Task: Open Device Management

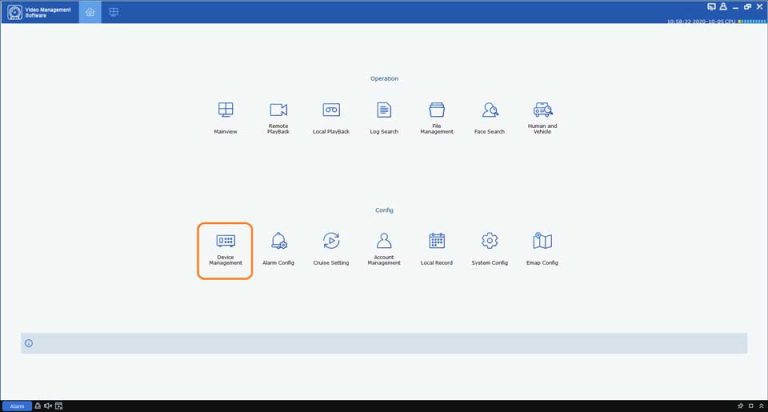Action: pyautogui.click(x=225, y=241)
